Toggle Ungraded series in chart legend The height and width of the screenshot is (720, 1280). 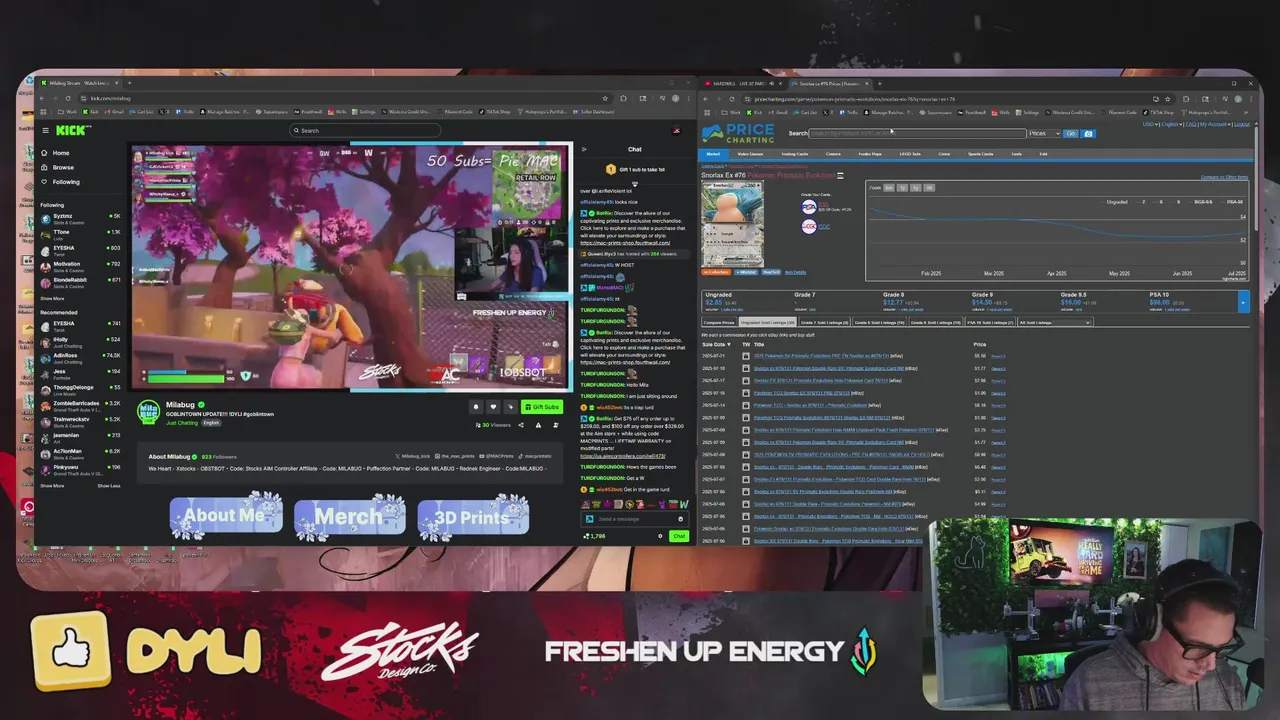(x=1115, y=202)
